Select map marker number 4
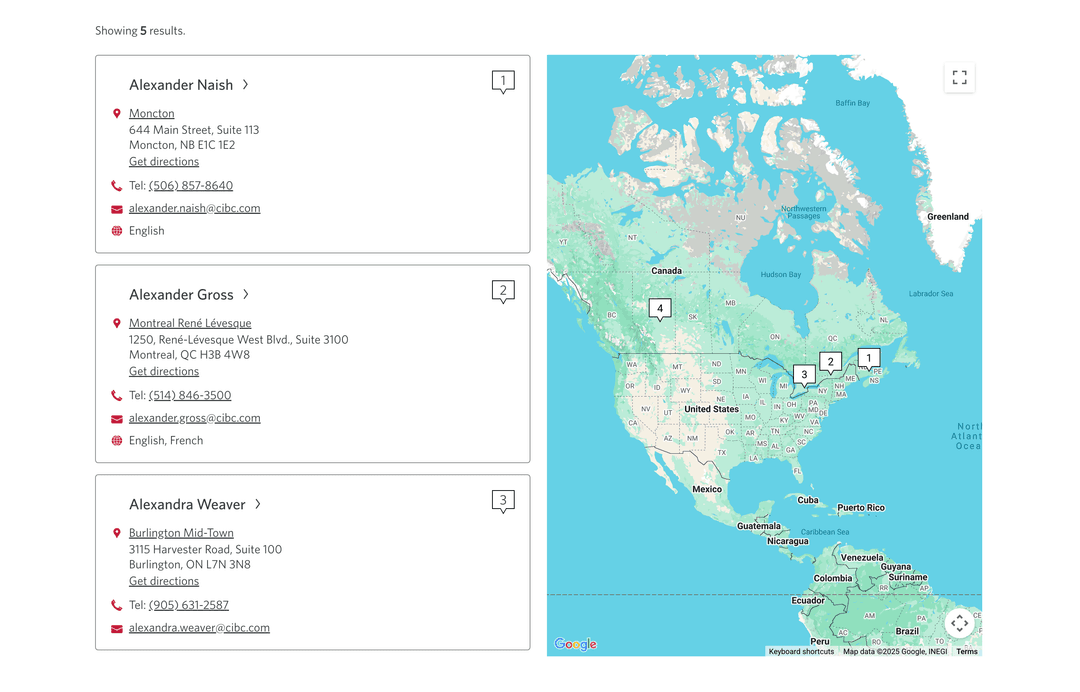1080x692 pixels. [660, 310]
